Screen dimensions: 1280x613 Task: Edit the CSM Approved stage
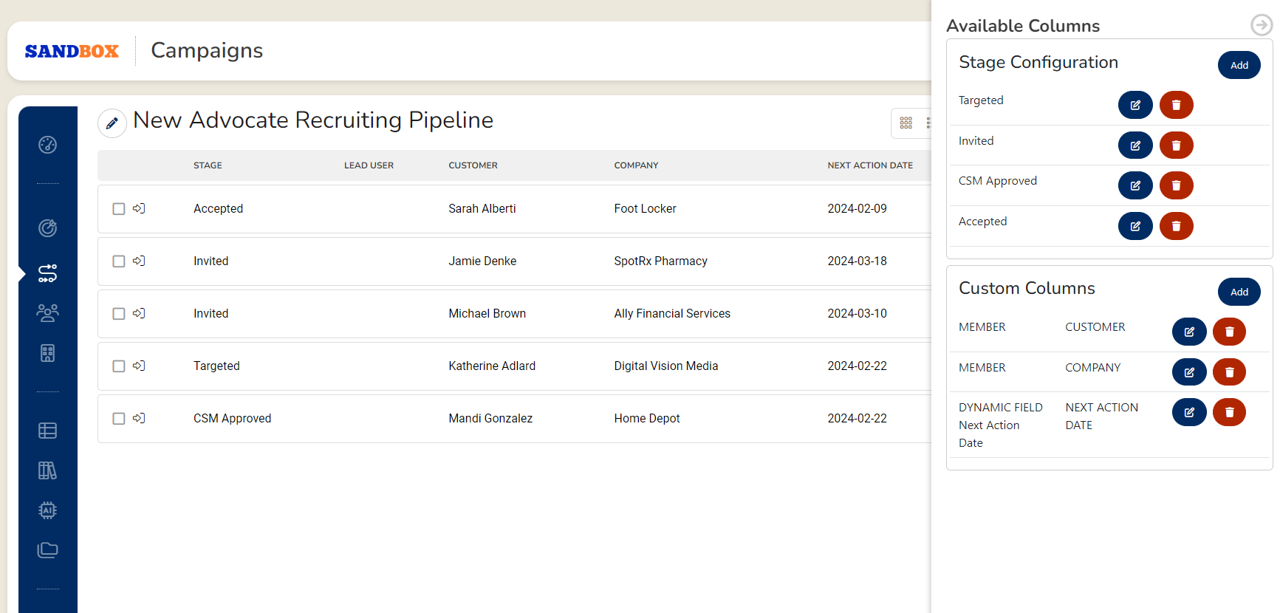coord(1135,186)
